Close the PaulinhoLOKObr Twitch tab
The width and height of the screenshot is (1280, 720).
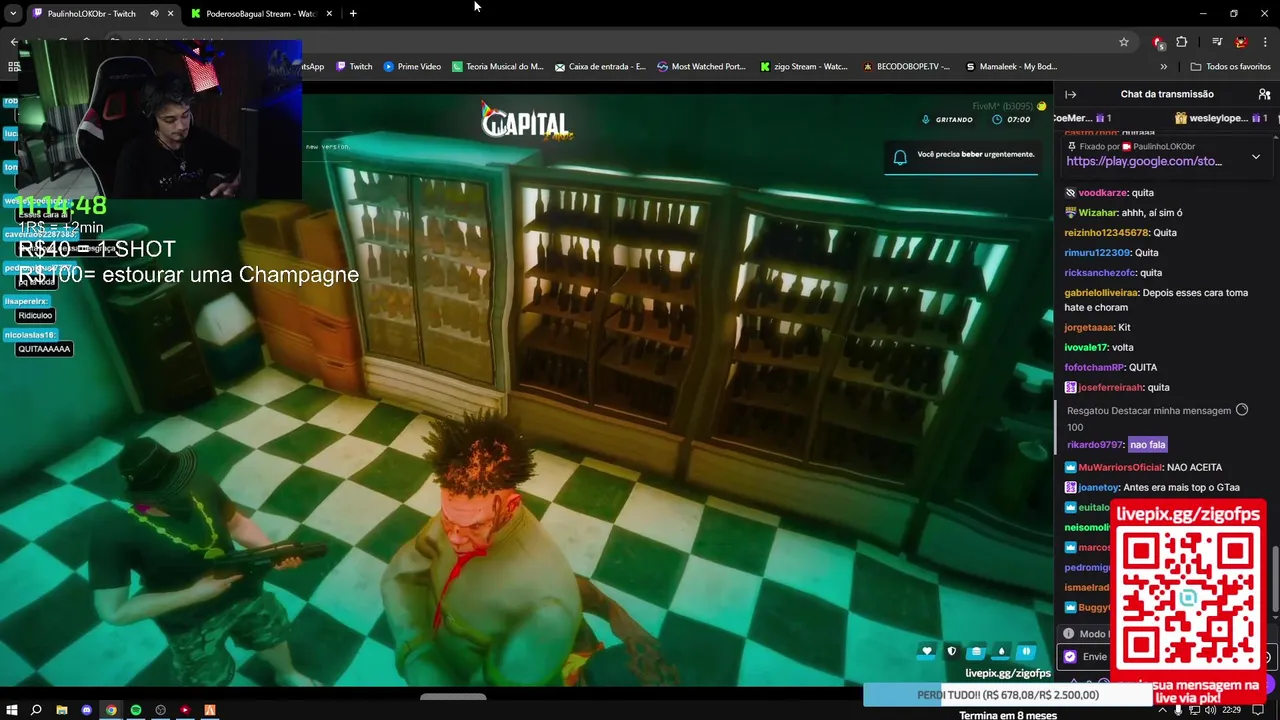tap(171, 13)
